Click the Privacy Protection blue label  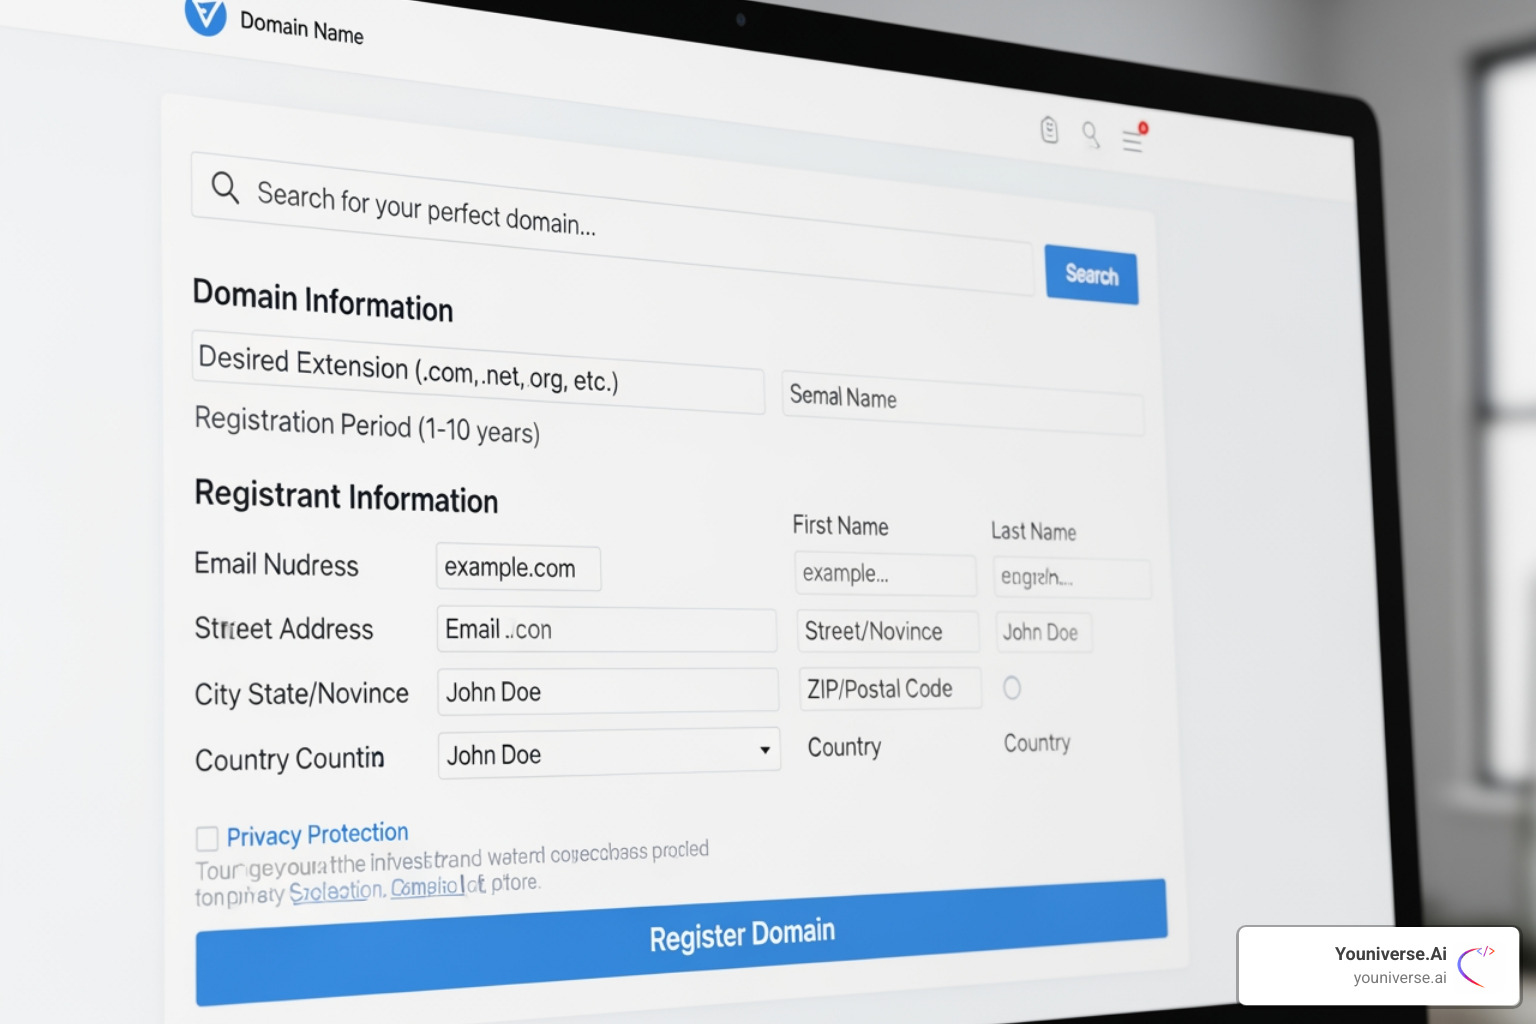click(x=318, y=834)
